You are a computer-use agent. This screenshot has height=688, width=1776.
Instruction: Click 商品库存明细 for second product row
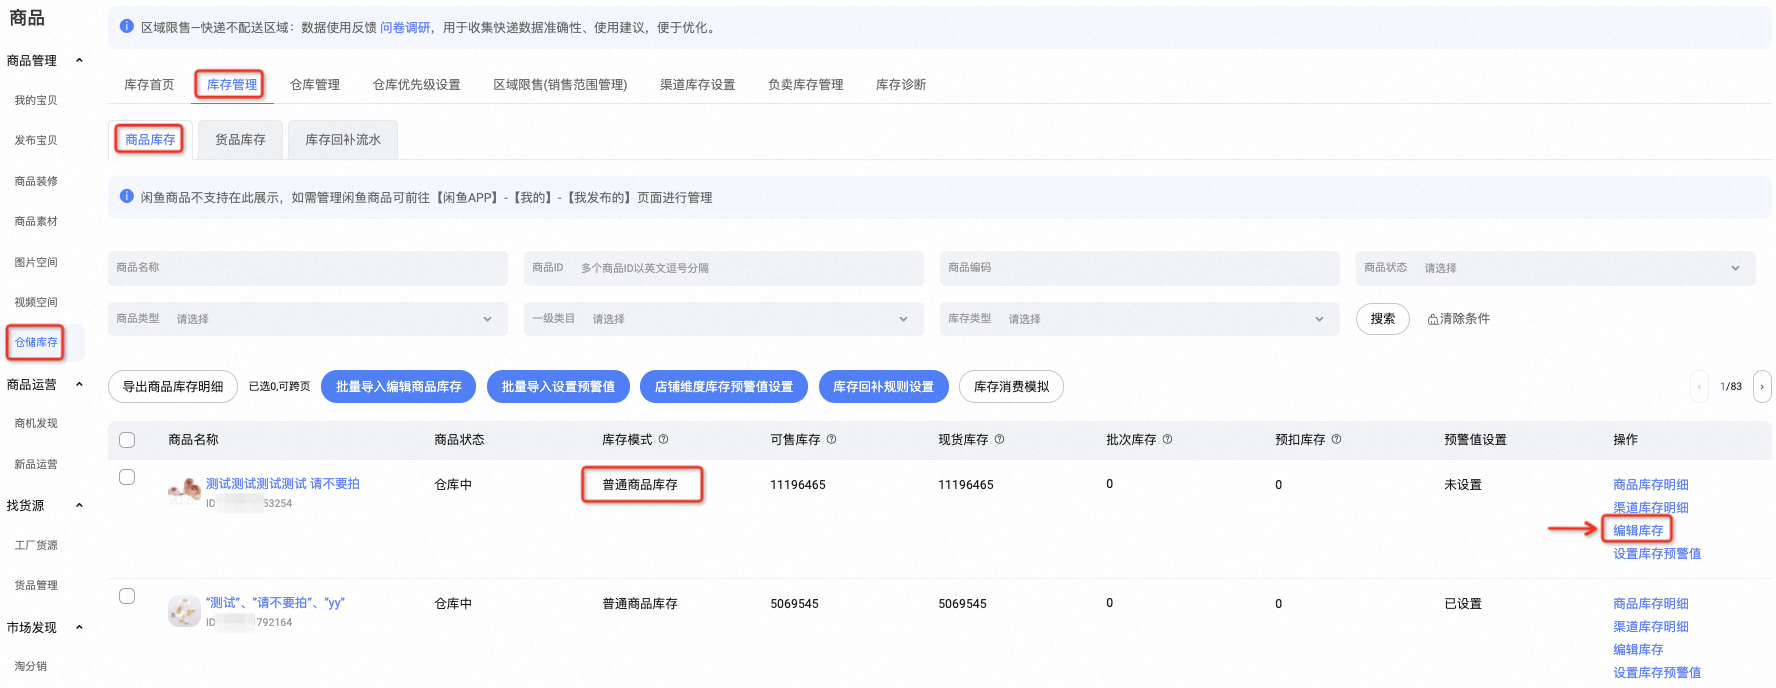tap(1651, 604)
